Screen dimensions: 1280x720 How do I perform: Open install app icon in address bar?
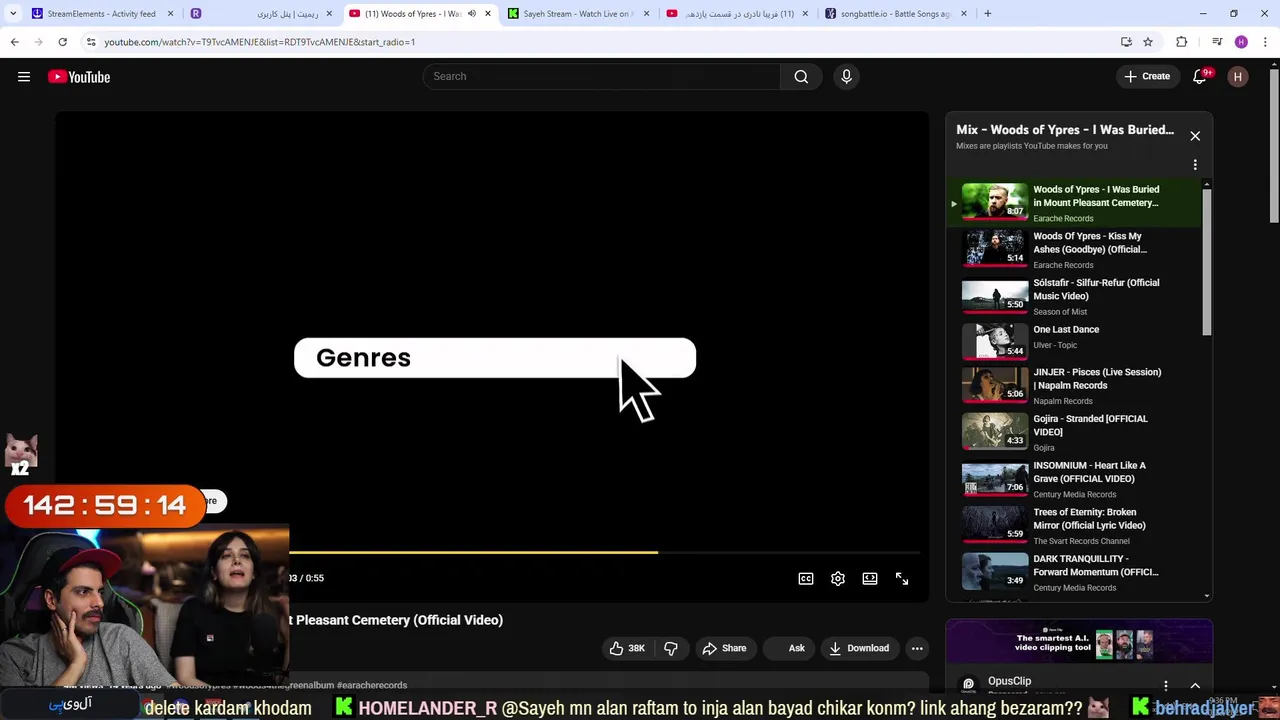click(x=1126, y=42)
